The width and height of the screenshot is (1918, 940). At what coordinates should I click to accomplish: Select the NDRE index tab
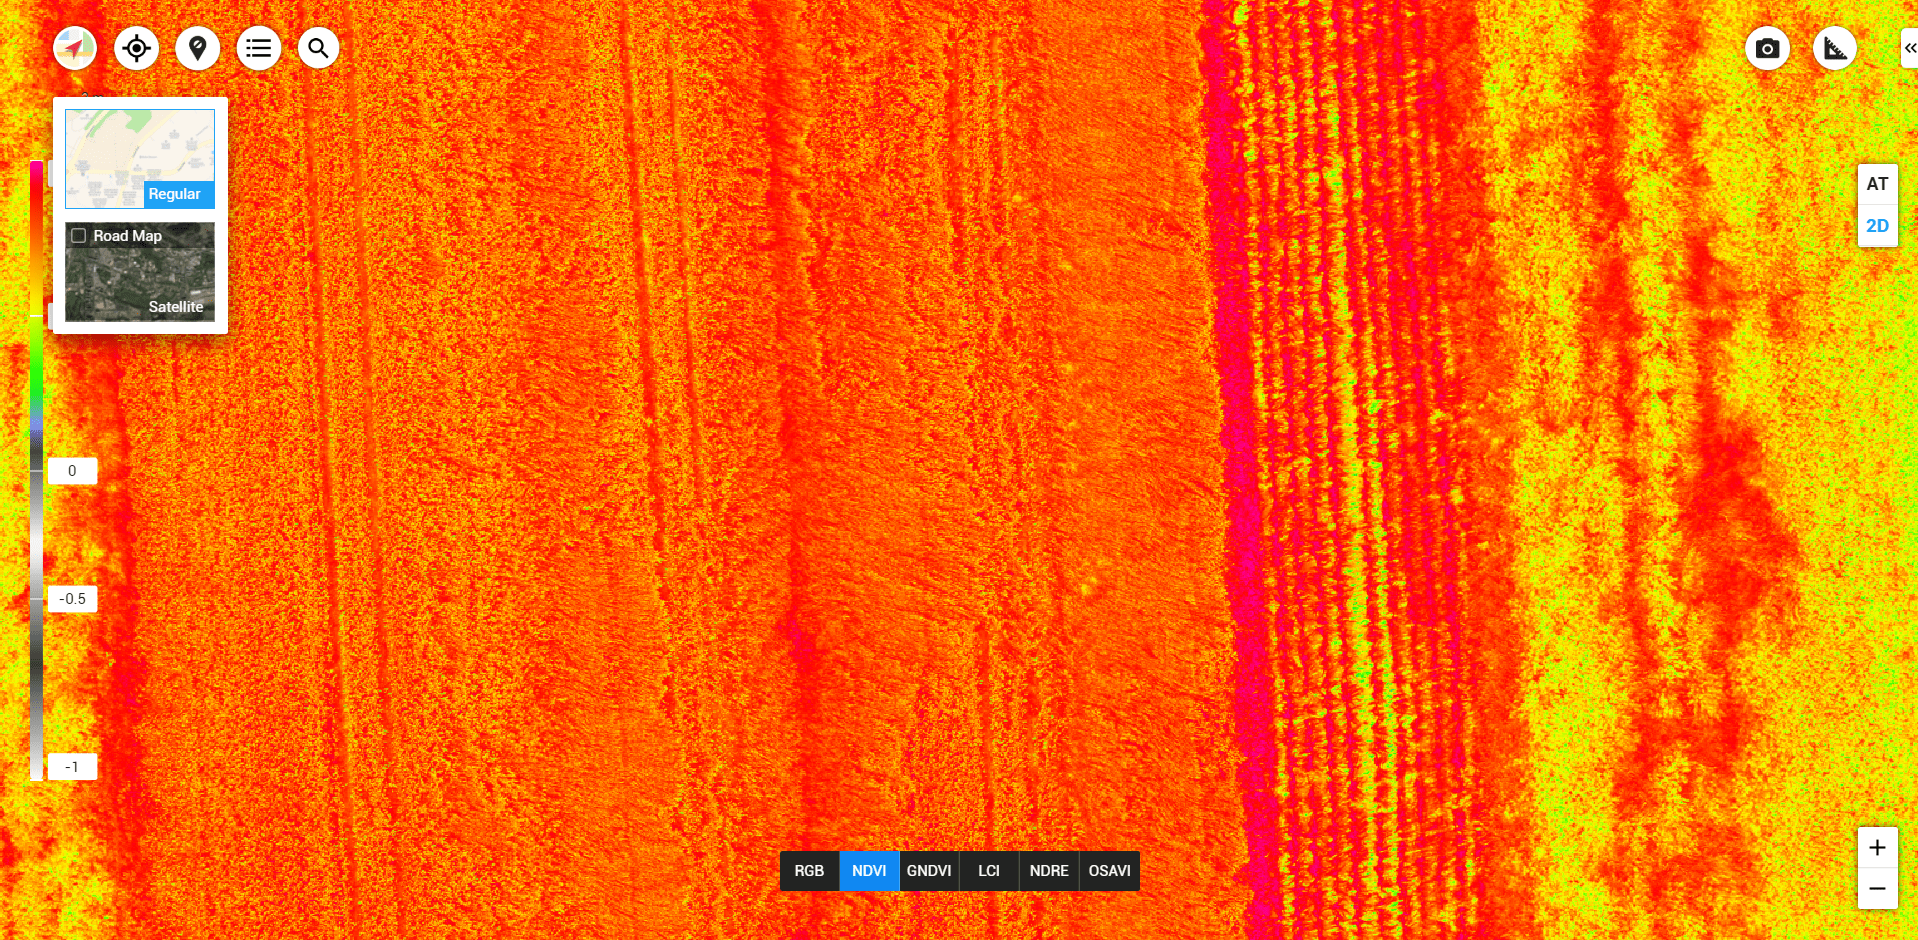[1049, 871]
